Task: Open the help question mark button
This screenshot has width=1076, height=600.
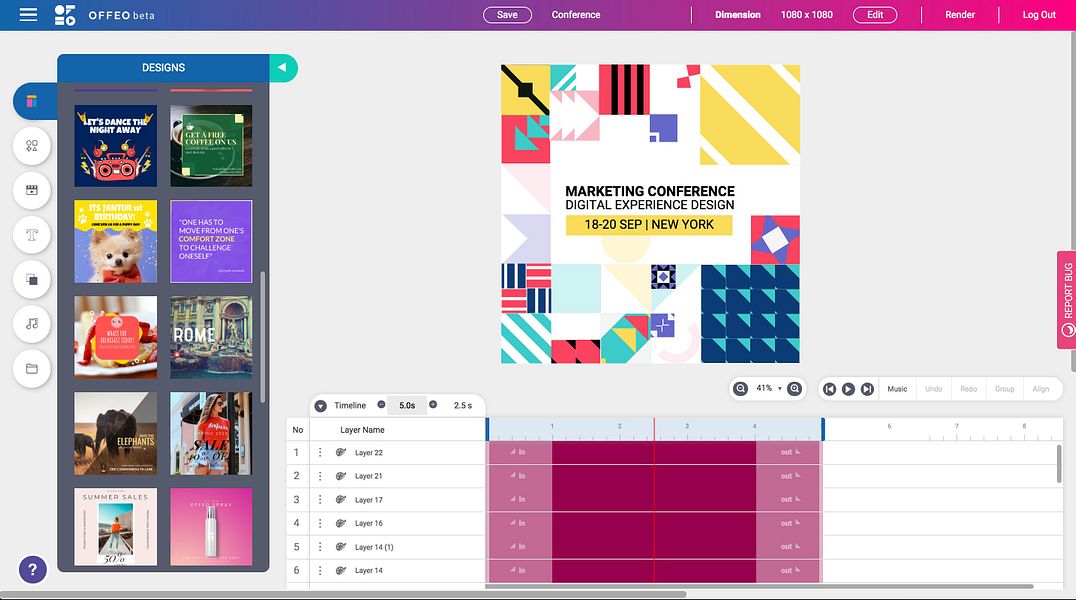Action: click(x=32, y=569)
